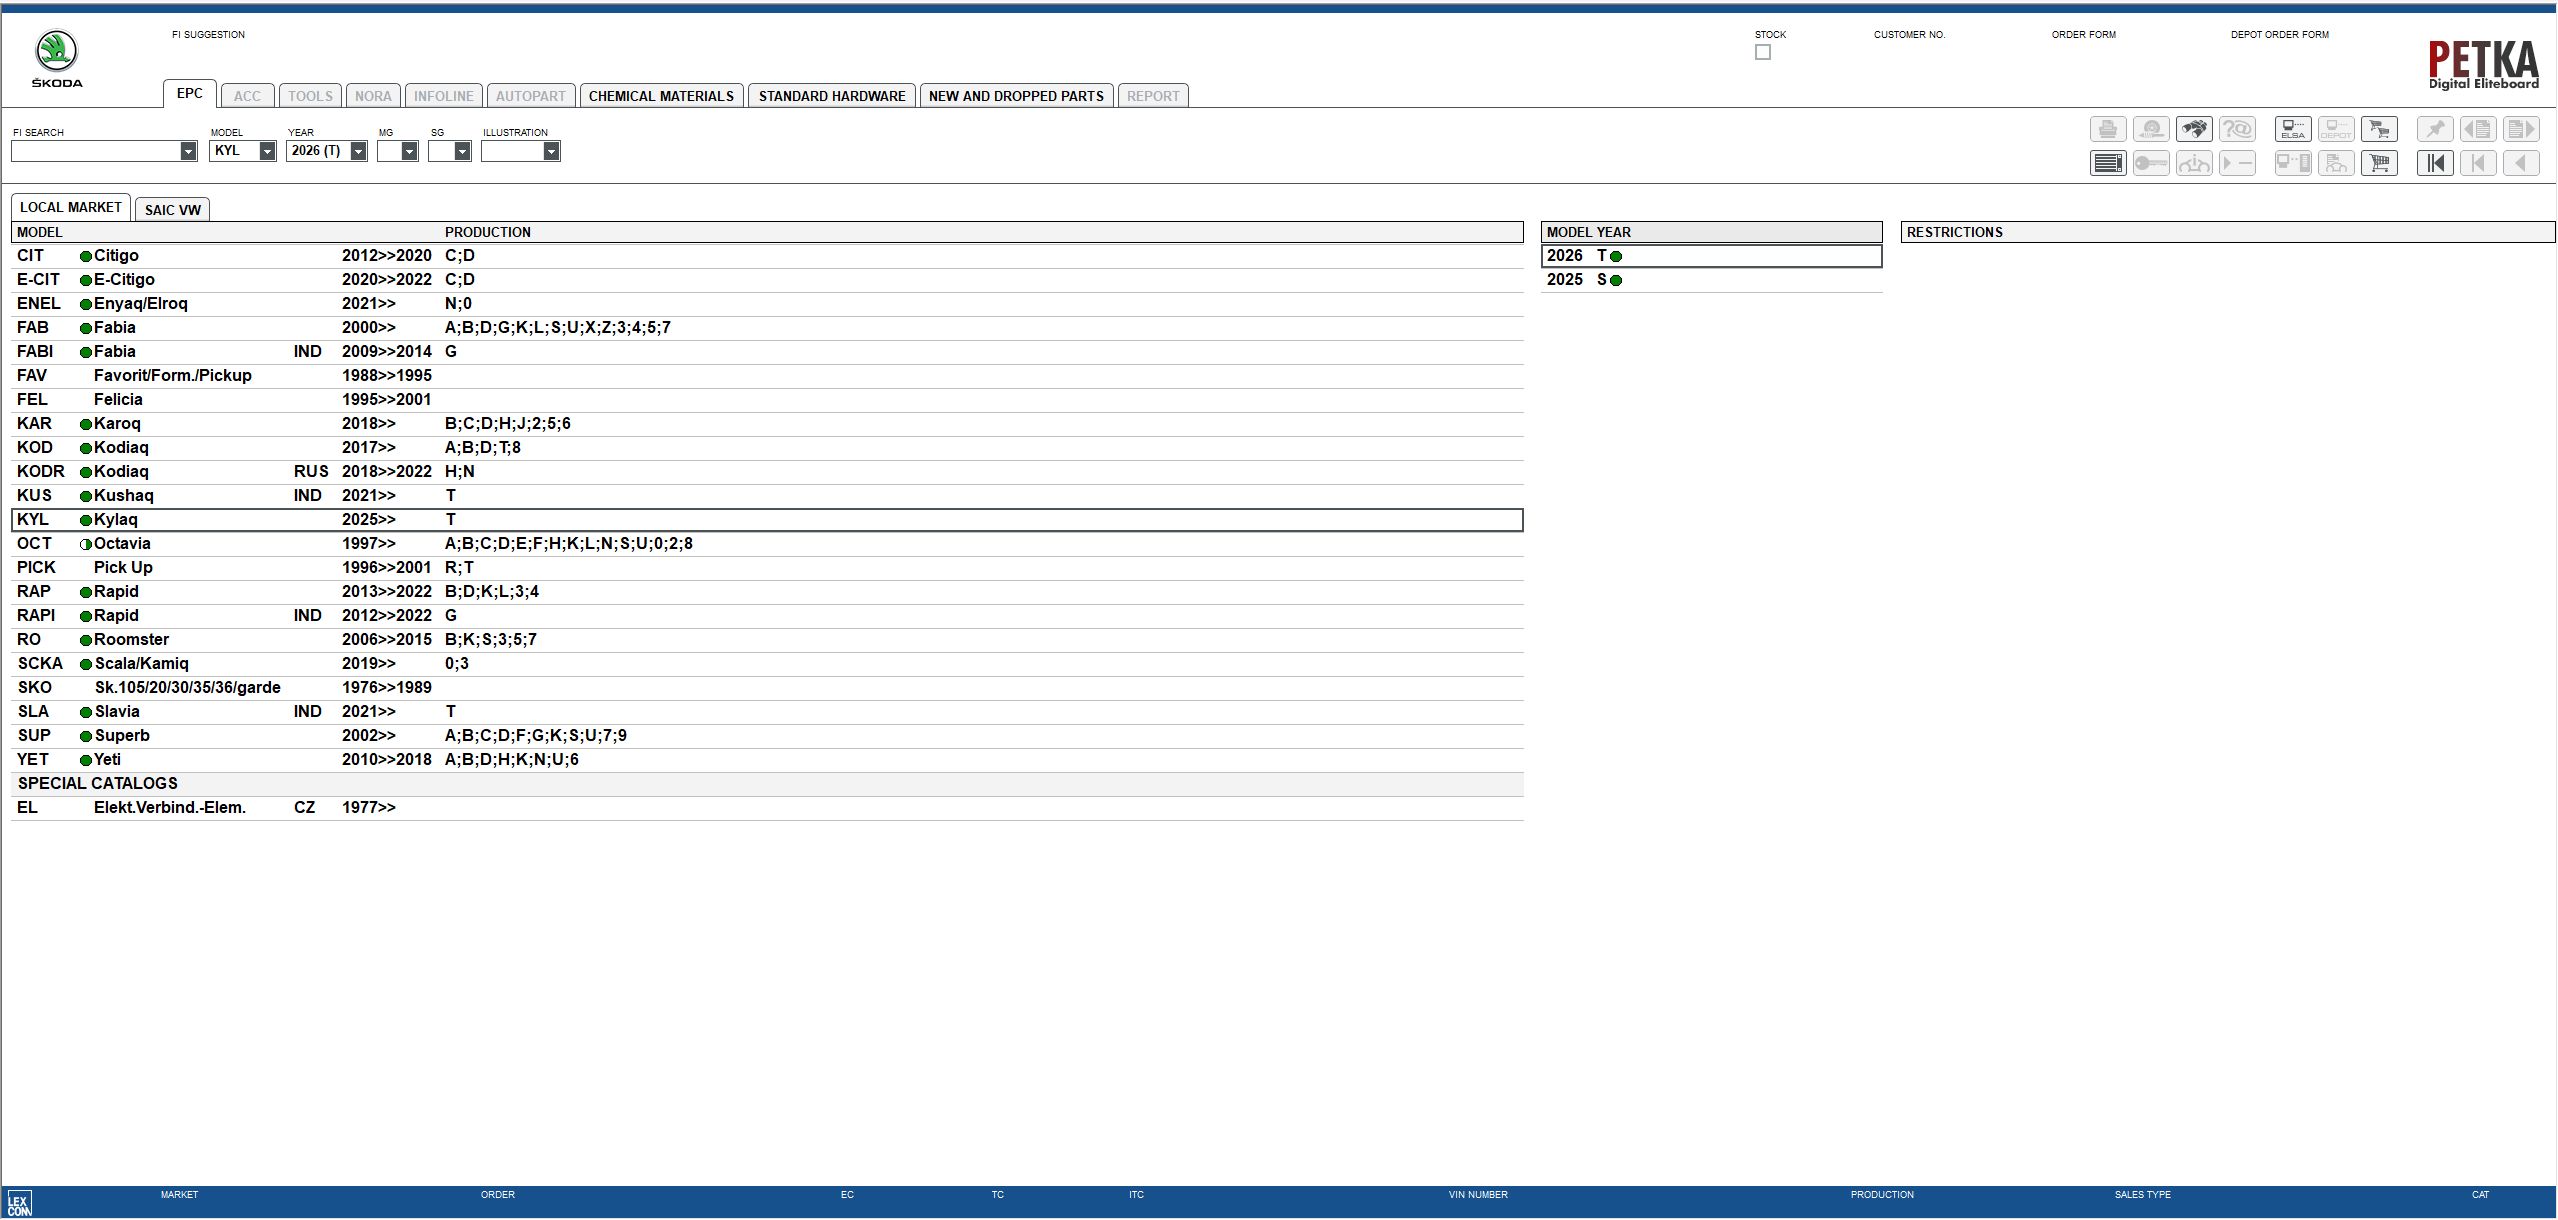Select model year 2025 S row
The width and height of the screenshot is (2558, 1220).
(x=1711, y=280)
